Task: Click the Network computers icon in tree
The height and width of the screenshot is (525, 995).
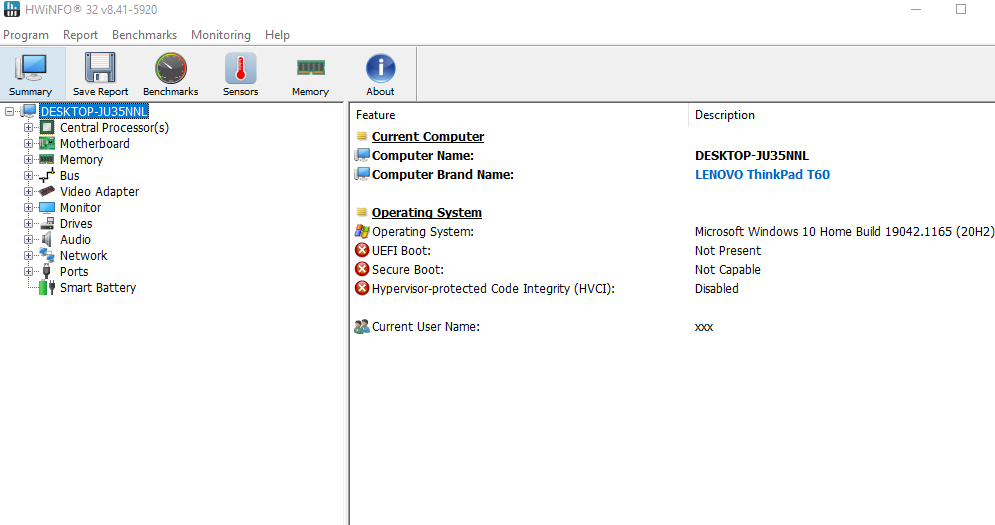Action: tap(47, 255)
